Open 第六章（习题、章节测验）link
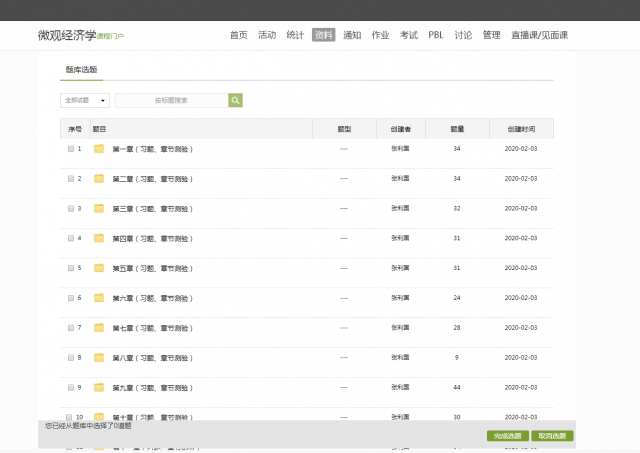Screen dimensions: 640x453 152,298
